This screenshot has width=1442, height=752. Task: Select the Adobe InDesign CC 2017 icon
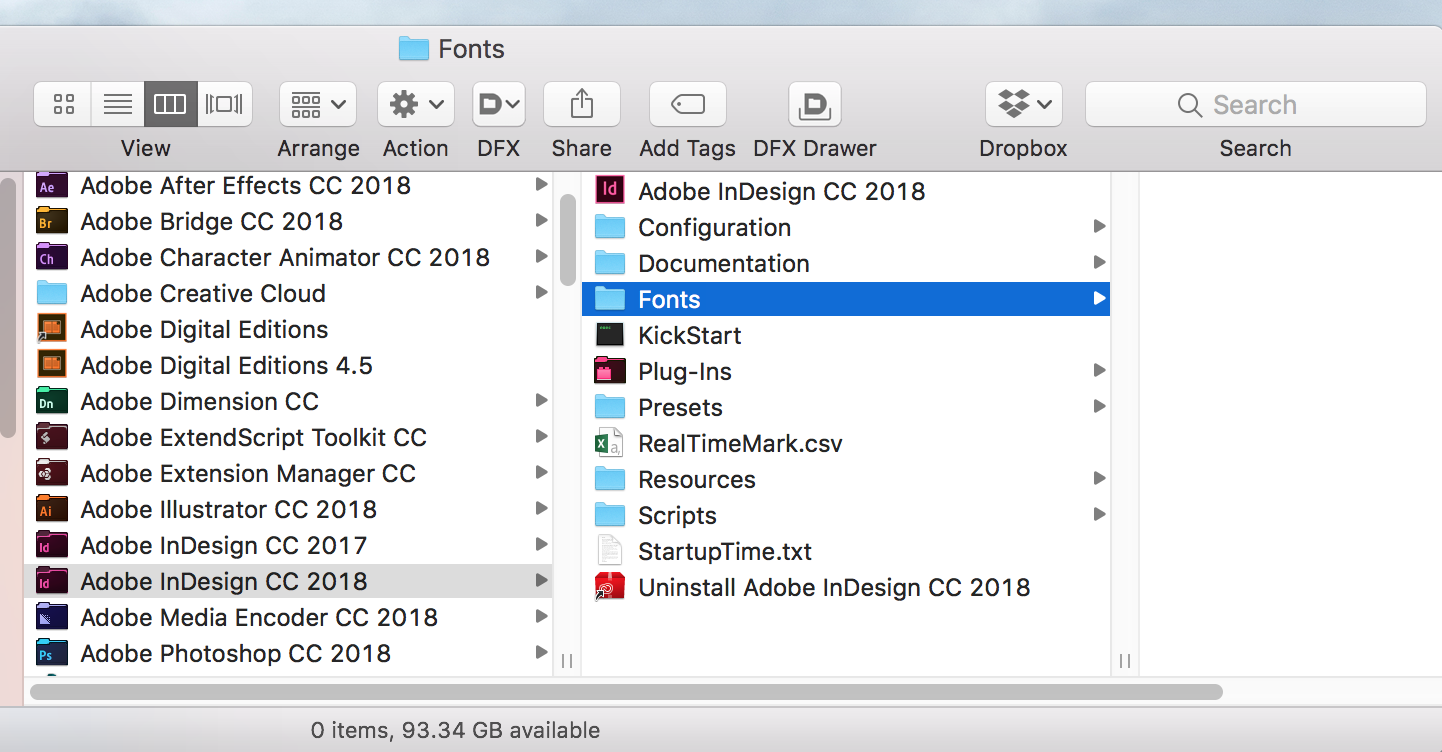click(x=51, y=546)
